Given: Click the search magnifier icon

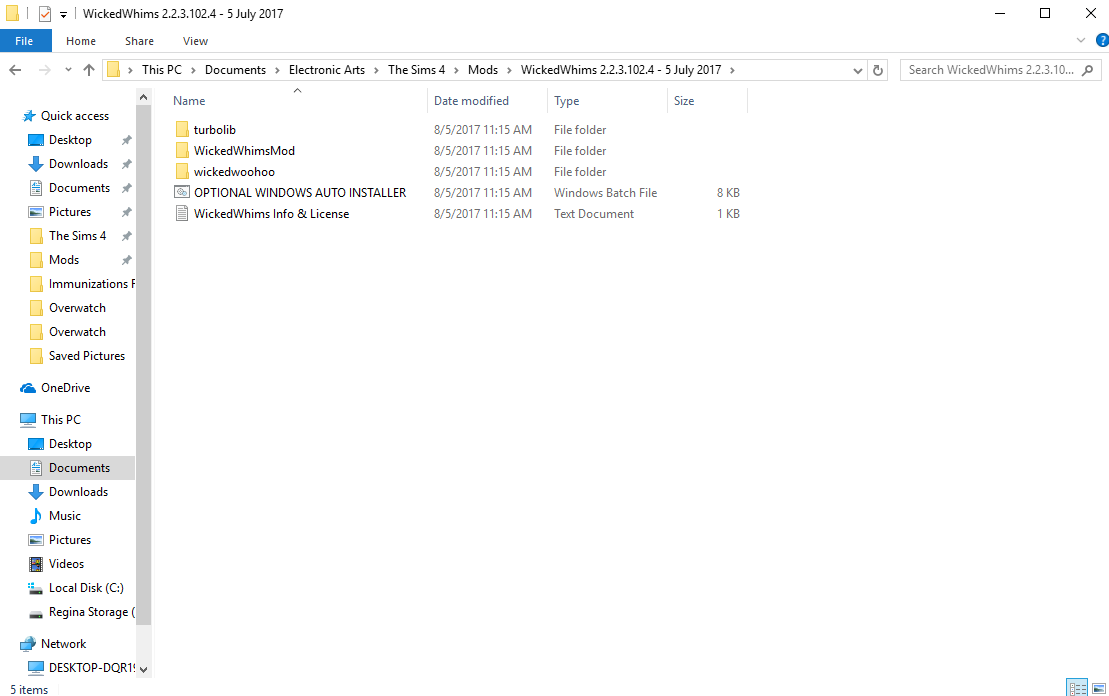Looking at the screenshot, I should pyautogui.click(x=1088, y=70).
